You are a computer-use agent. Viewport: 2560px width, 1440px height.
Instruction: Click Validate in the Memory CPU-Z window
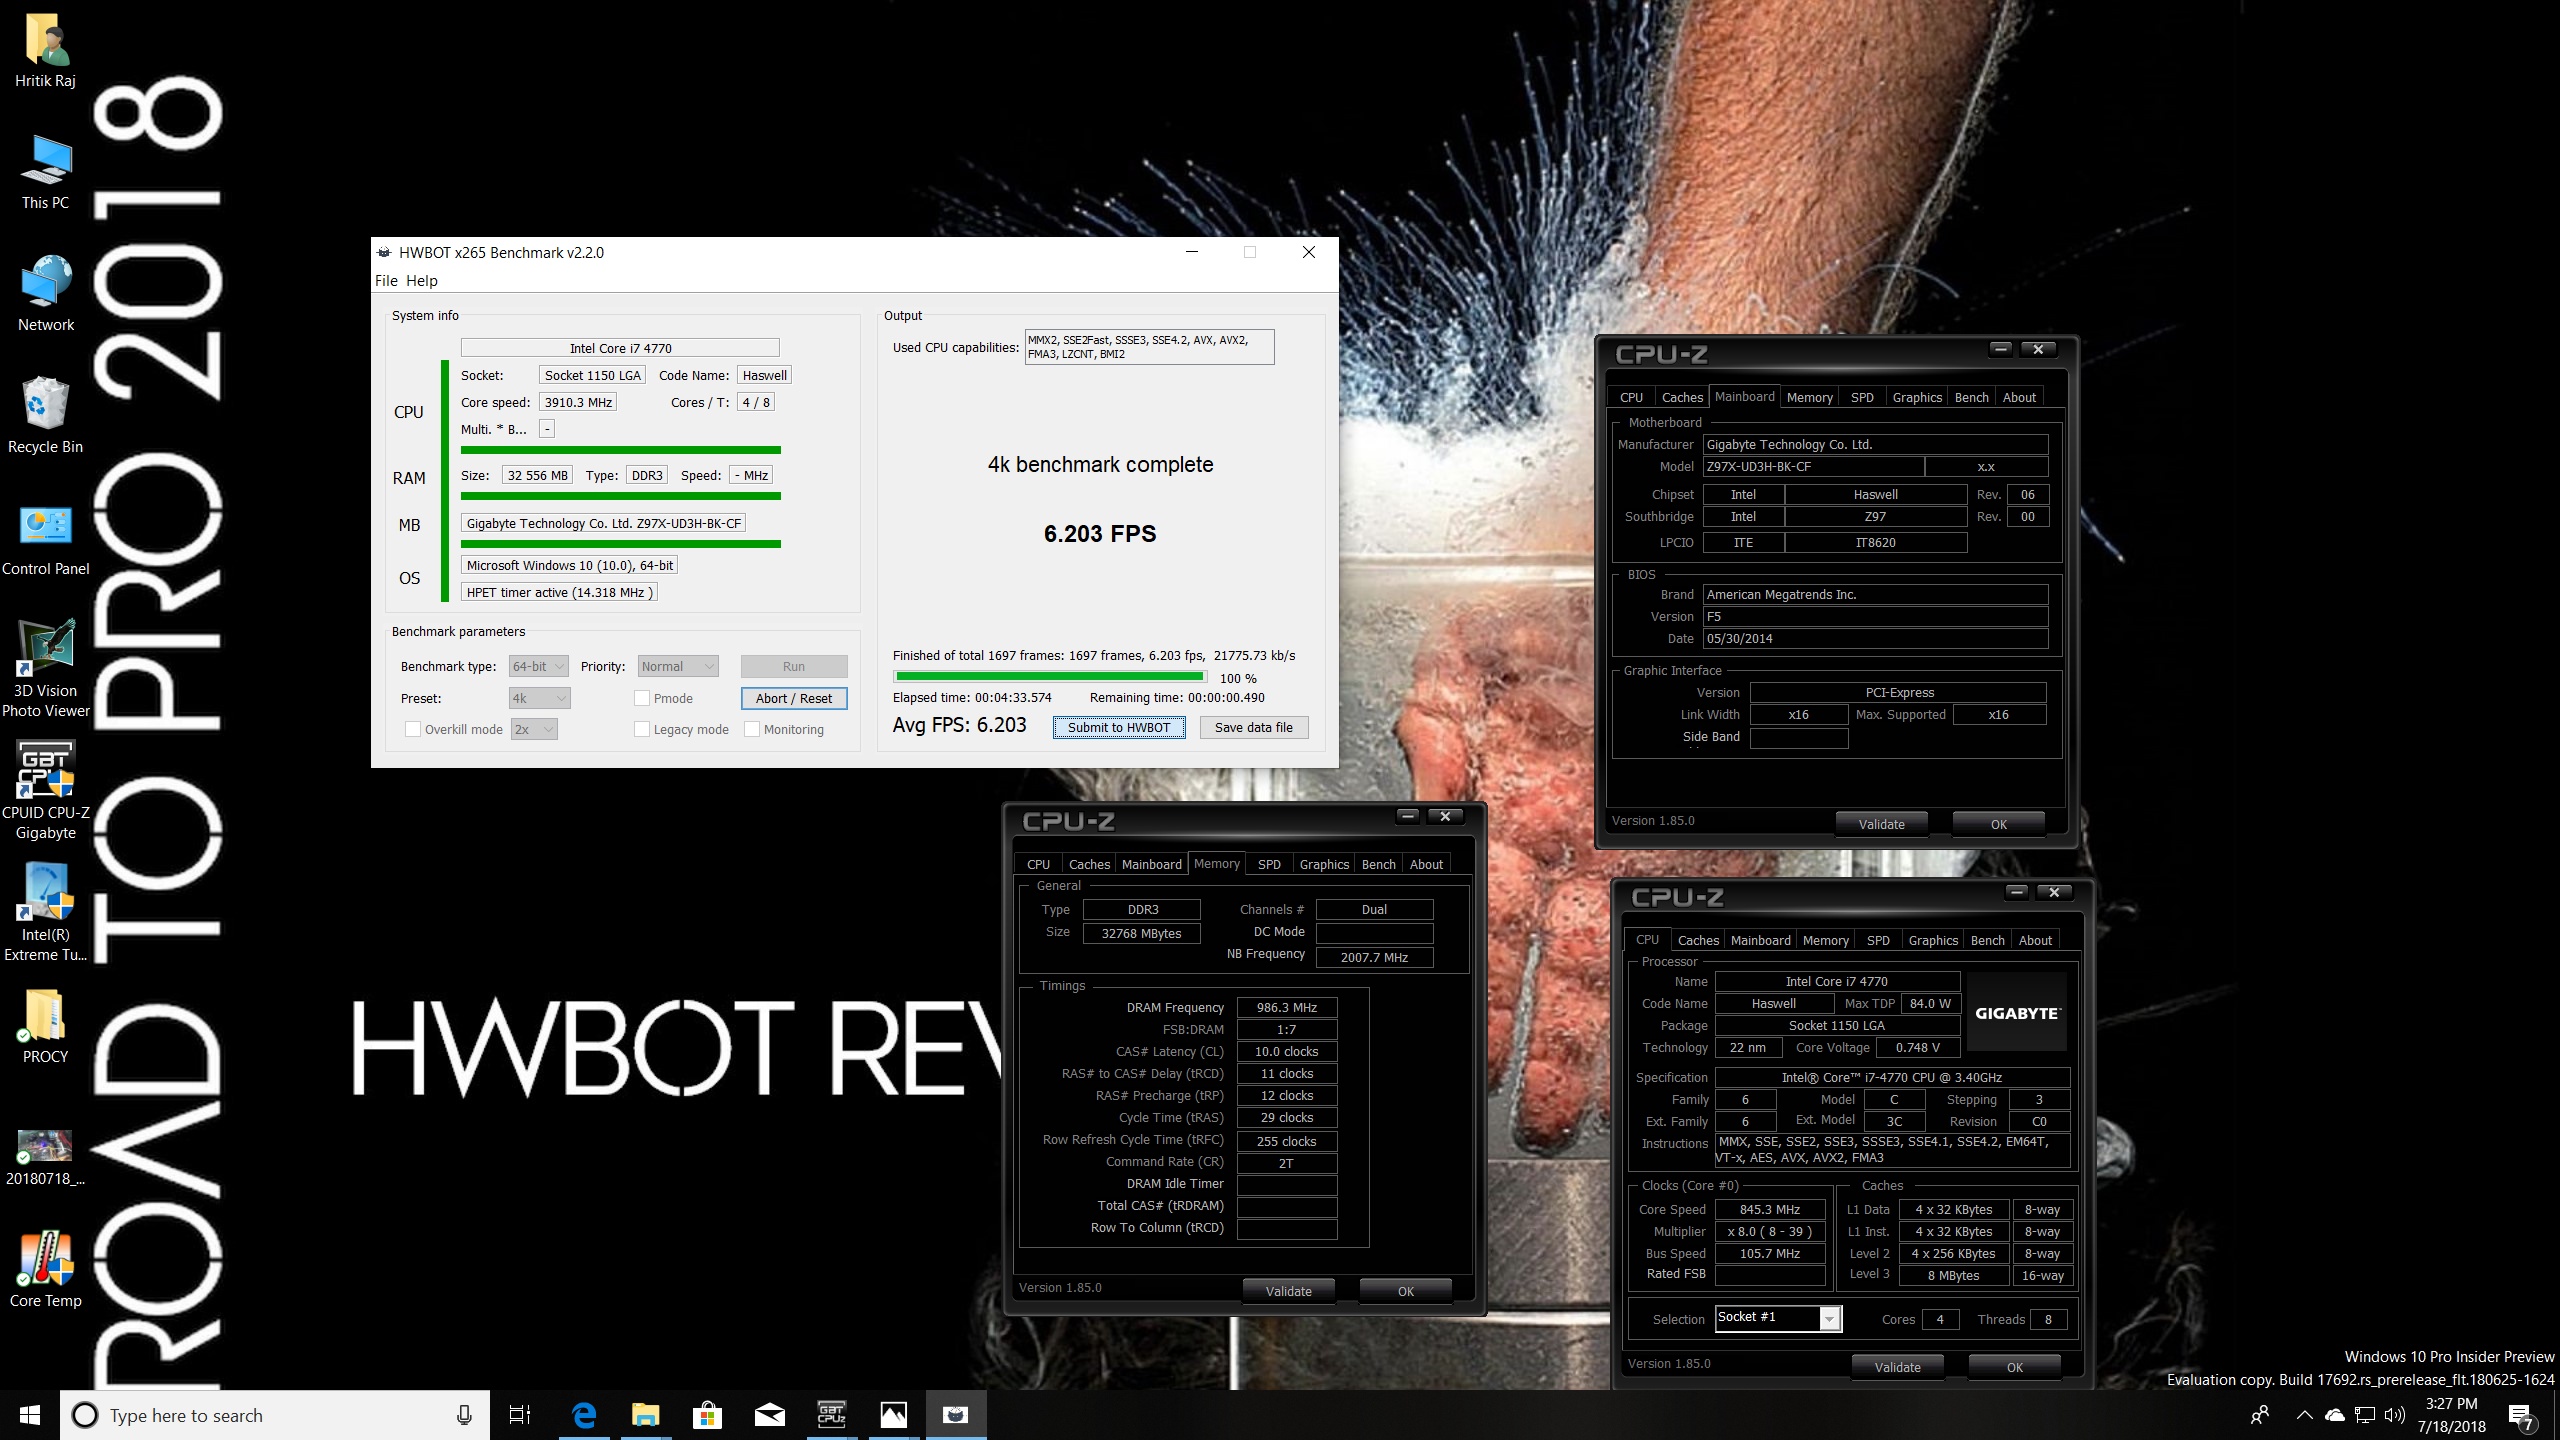(x=1289, y=1291)
